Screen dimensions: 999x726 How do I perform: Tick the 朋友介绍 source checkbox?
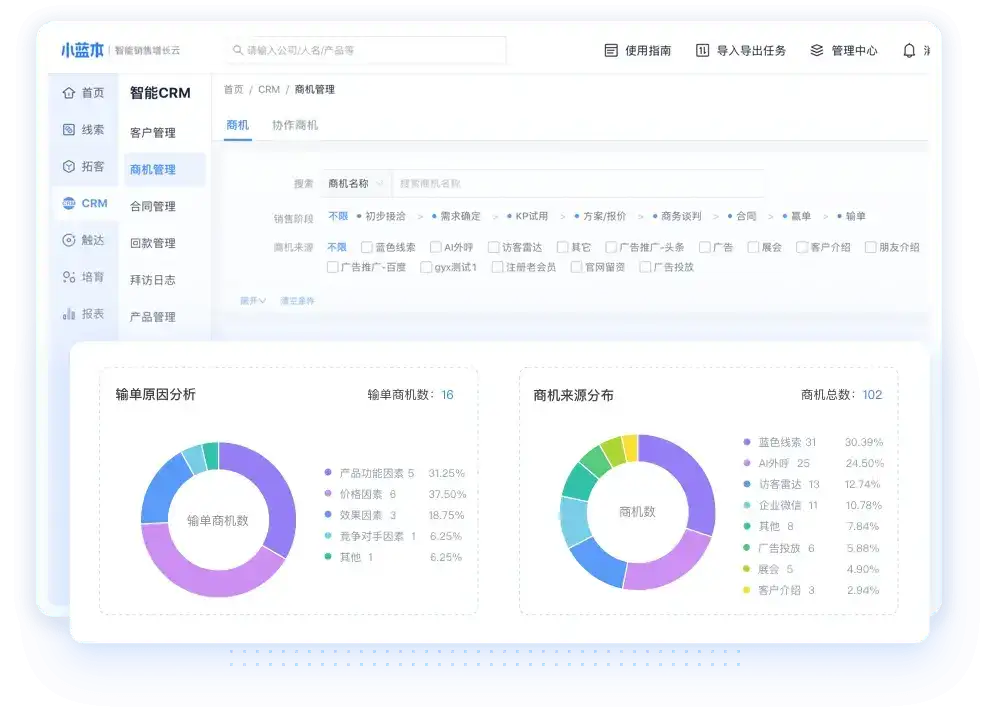point(871,247)
